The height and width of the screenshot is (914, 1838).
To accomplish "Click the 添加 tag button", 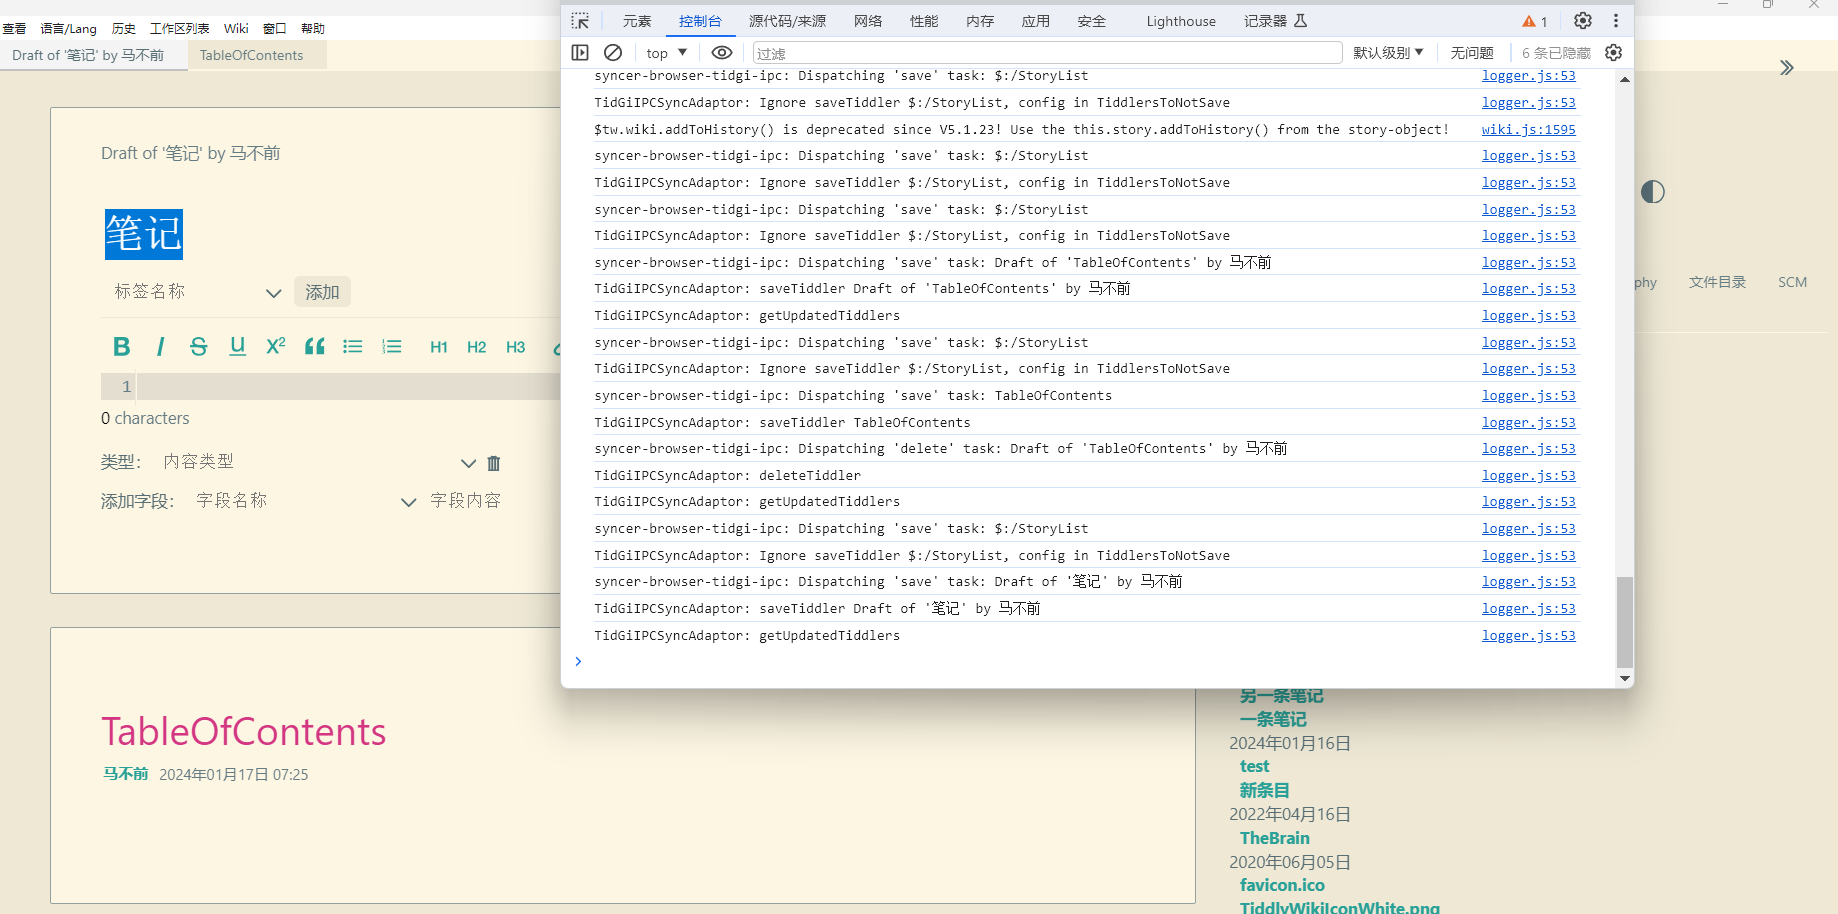I will [x=322, y=292].
